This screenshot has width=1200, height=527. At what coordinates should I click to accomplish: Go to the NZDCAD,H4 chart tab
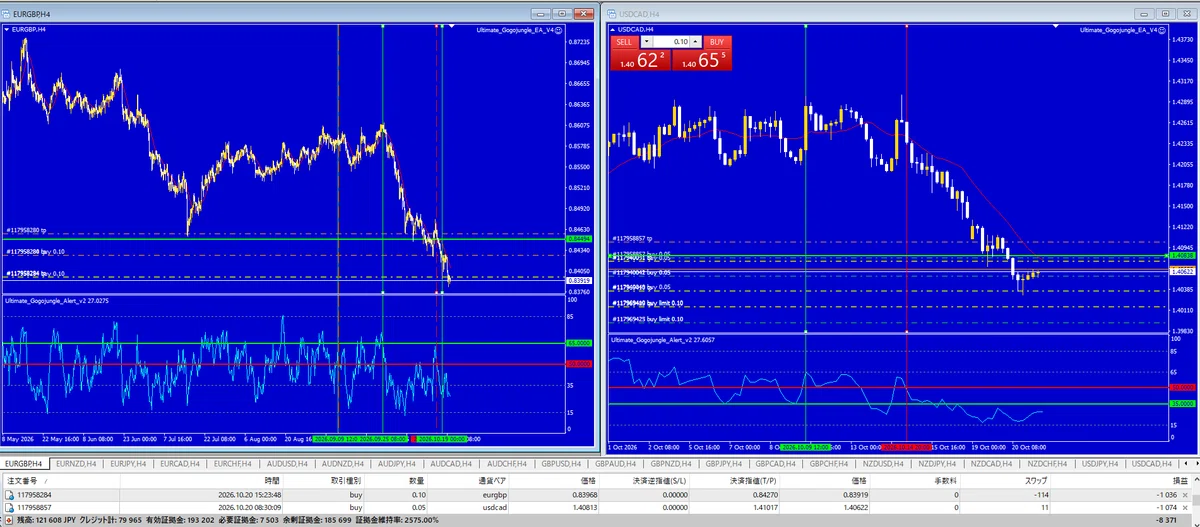(991, 464)
